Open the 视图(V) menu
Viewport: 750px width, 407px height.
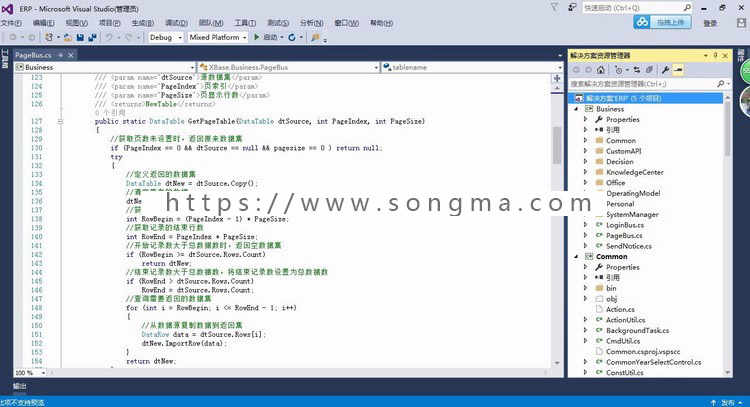tap(77, 23)
